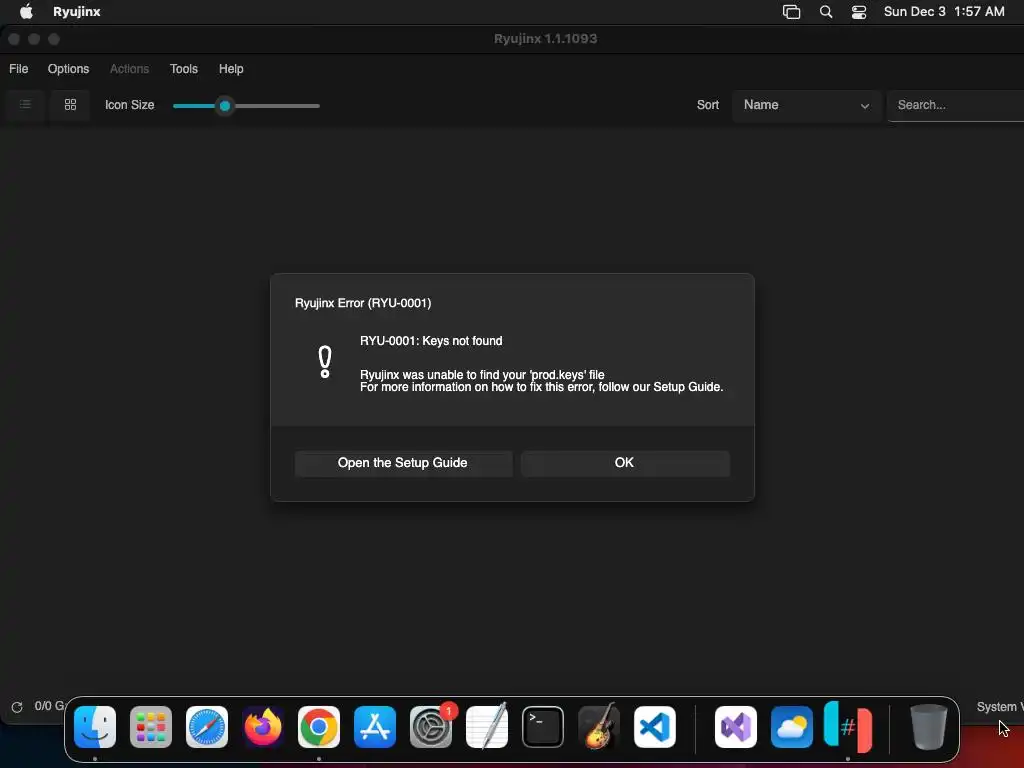Screen dimensions: 1024x768
Task: Open TextEdit from the dock
Action: click(487, 727)
